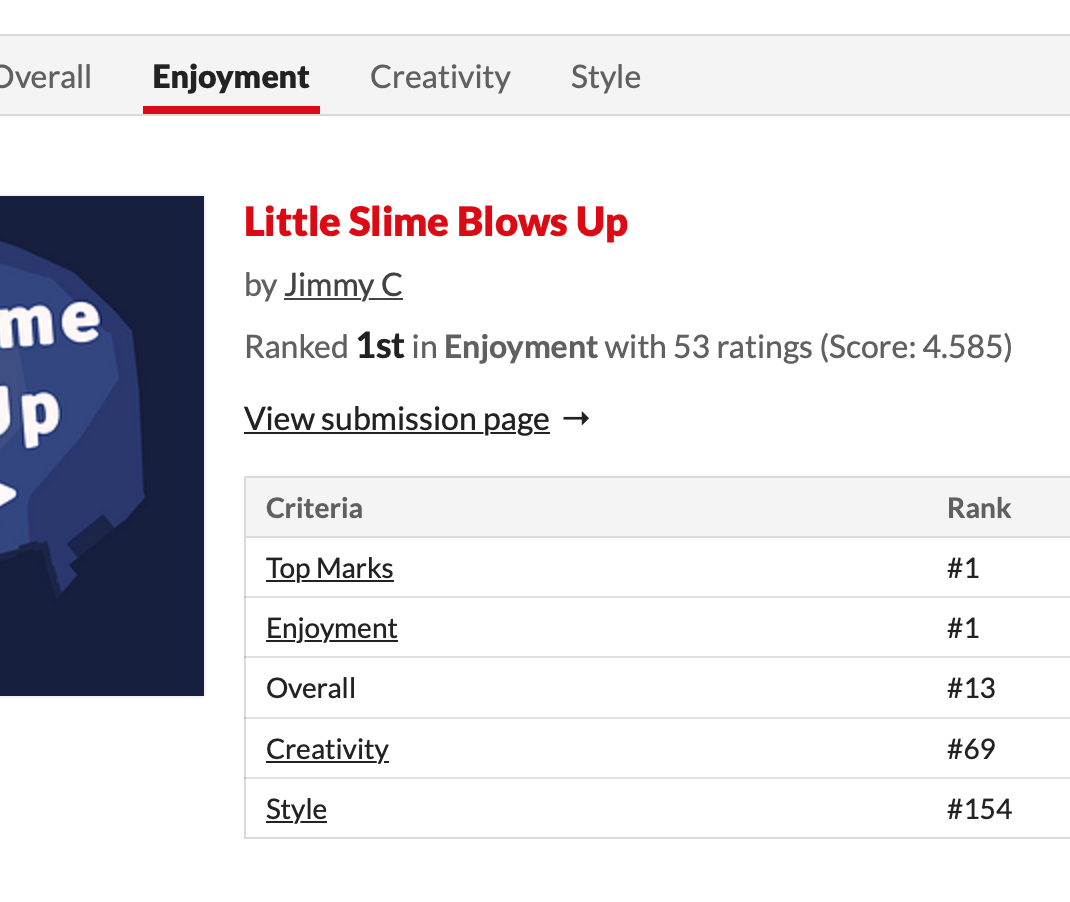Click the Enjoyment link in criteria table
Screen dimensions: 1070x902
[x=332, y=629]
